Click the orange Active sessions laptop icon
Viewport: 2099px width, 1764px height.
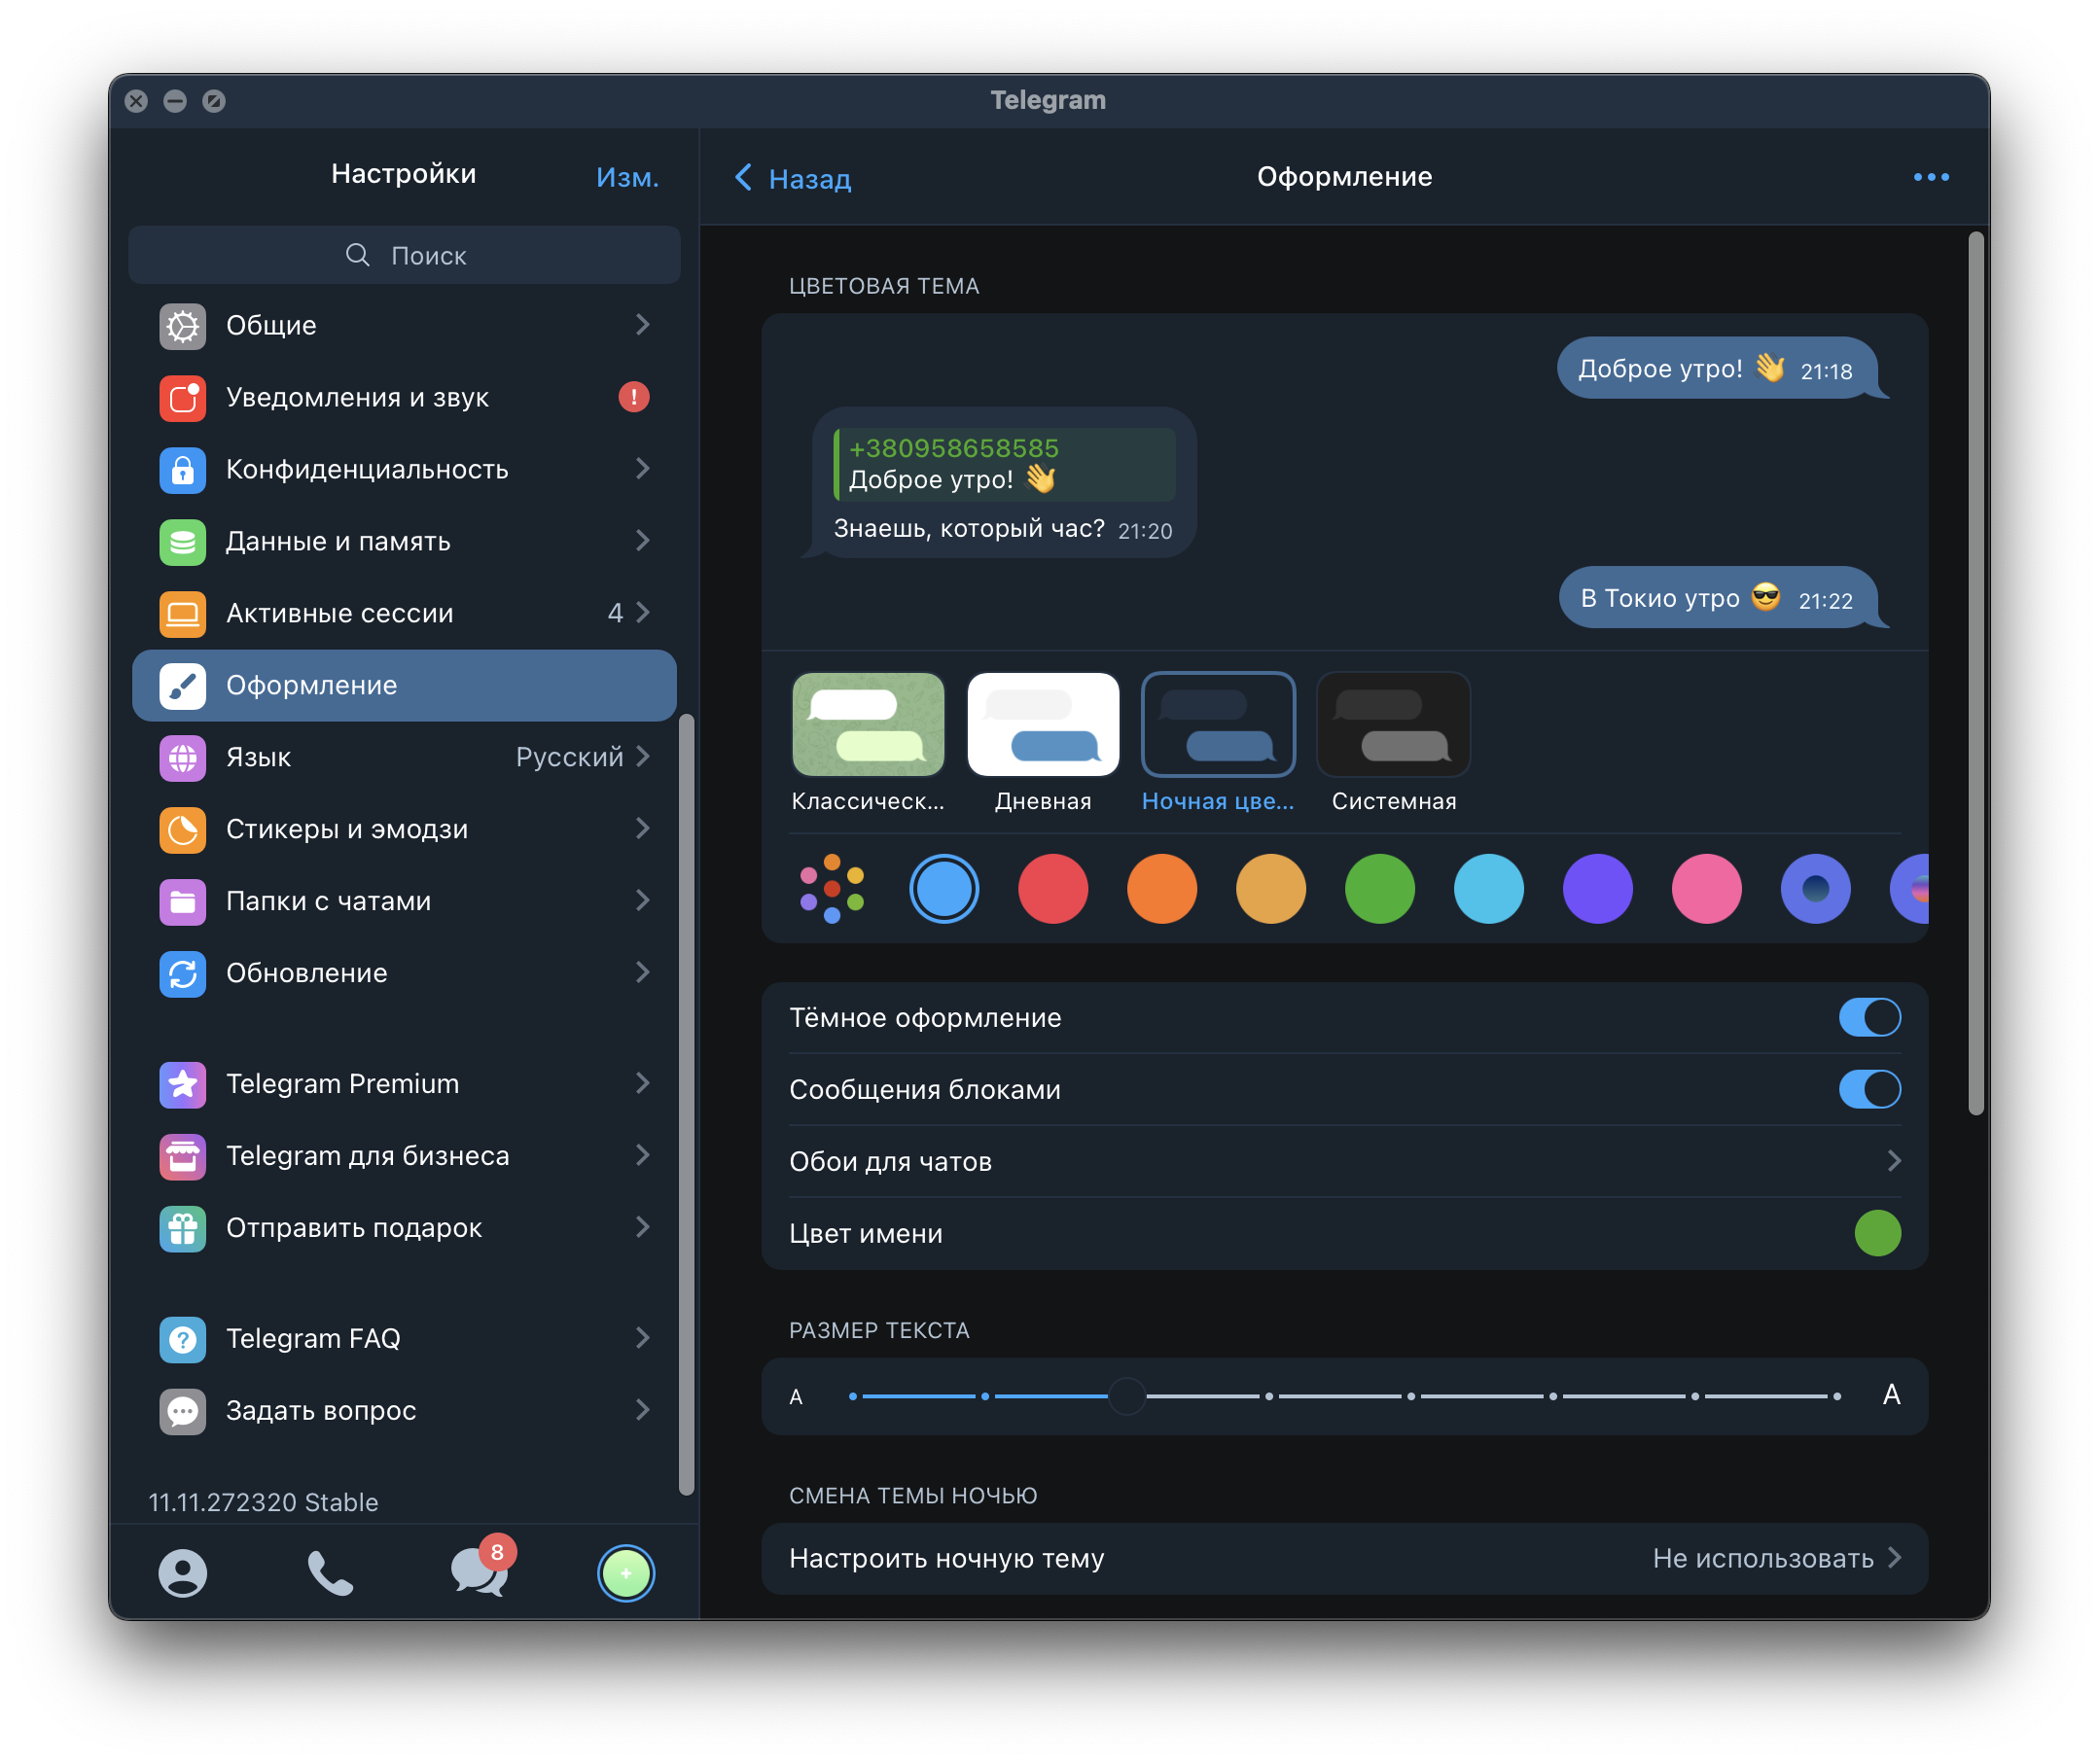tap(182, 614)
